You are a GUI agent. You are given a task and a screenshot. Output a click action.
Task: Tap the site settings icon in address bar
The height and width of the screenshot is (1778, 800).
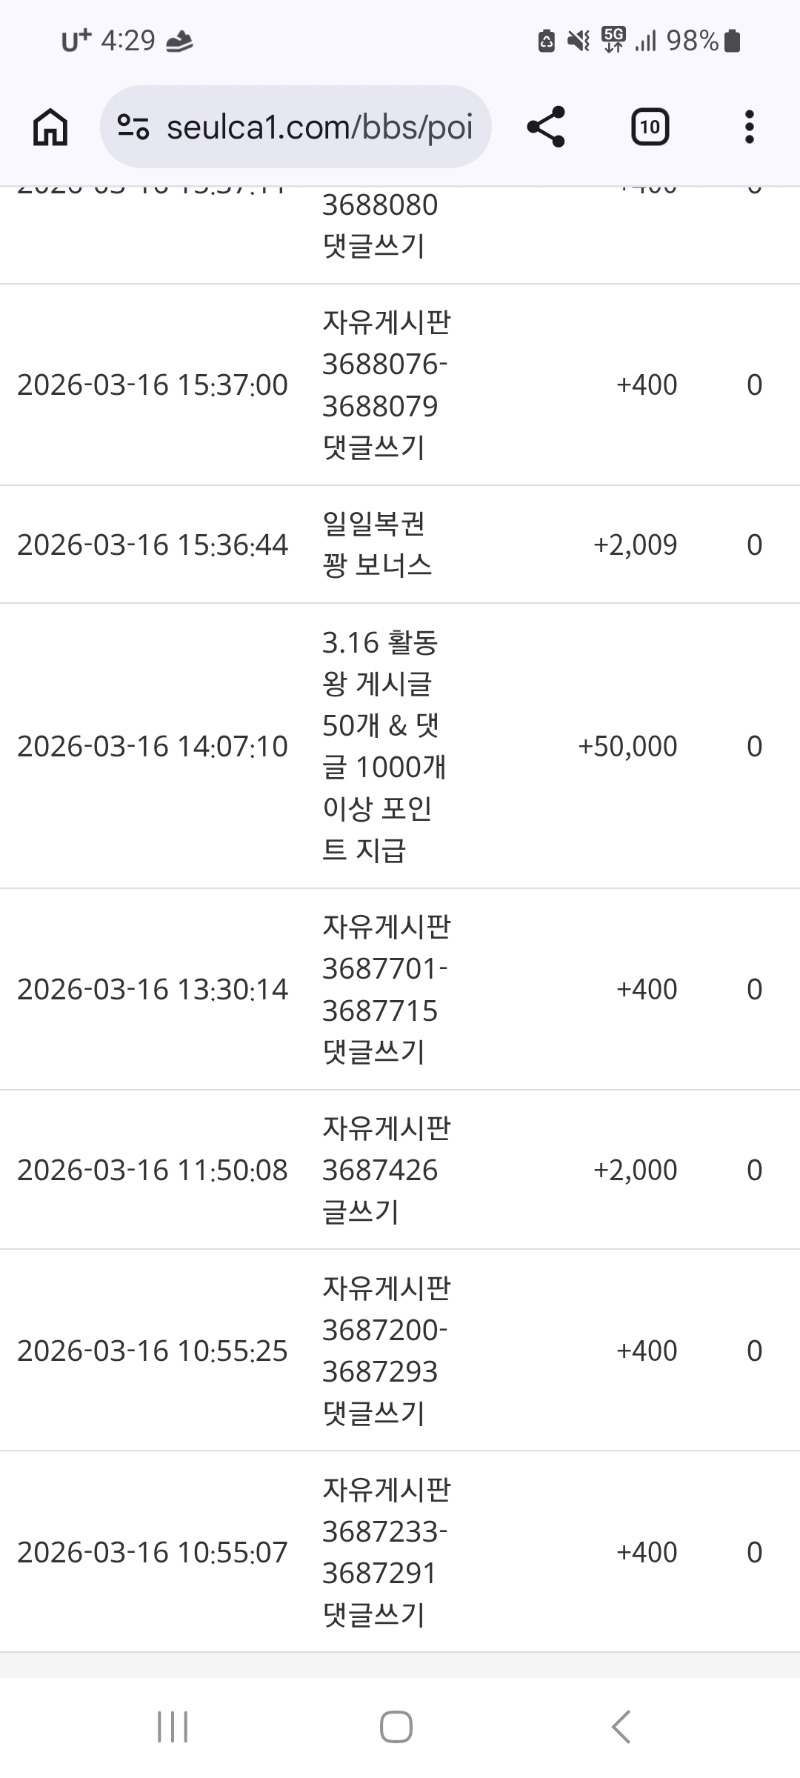click(x=133, y=127)
